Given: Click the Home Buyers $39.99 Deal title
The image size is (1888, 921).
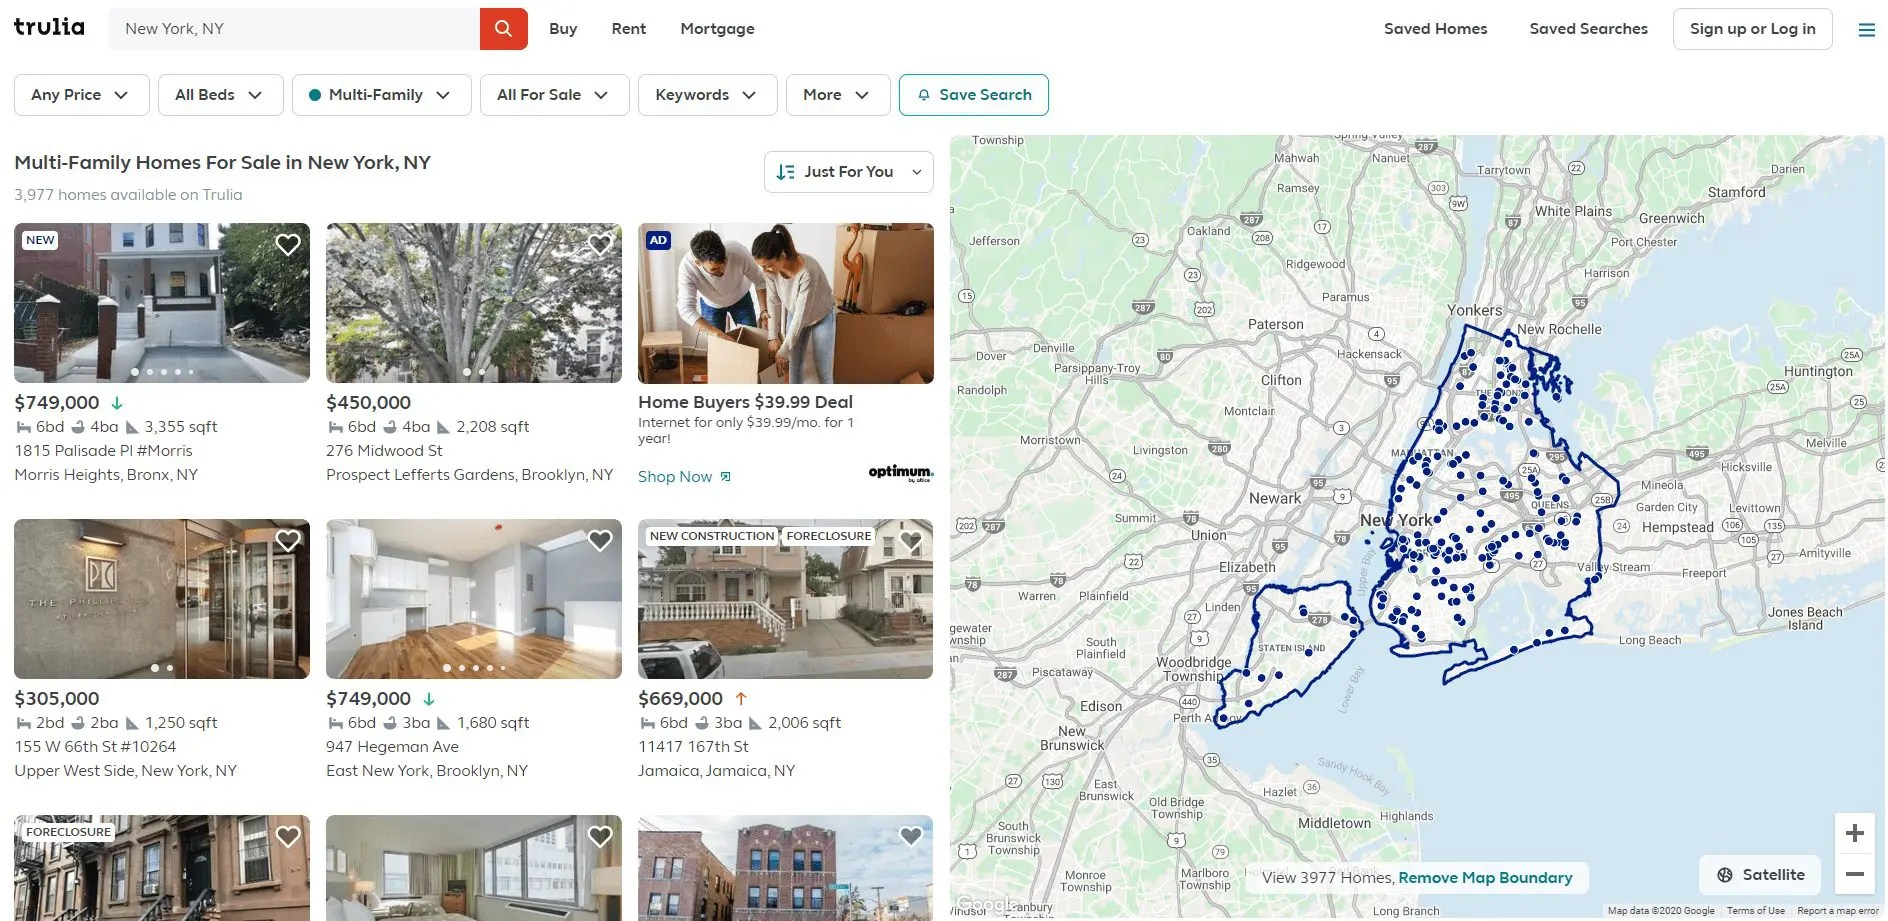Looking at the screenshot, I should point(745,402).
